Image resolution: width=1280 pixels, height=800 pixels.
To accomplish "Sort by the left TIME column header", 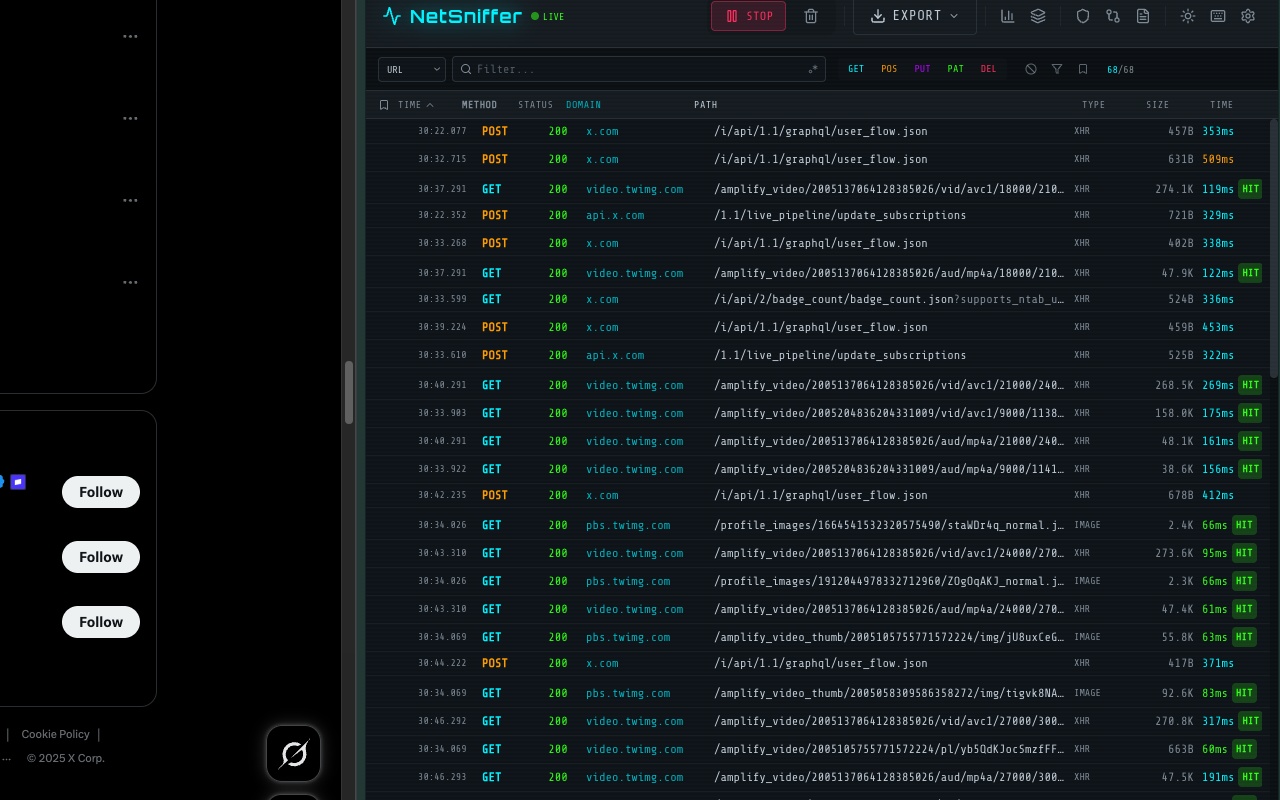I will click(x=416, y=105).
